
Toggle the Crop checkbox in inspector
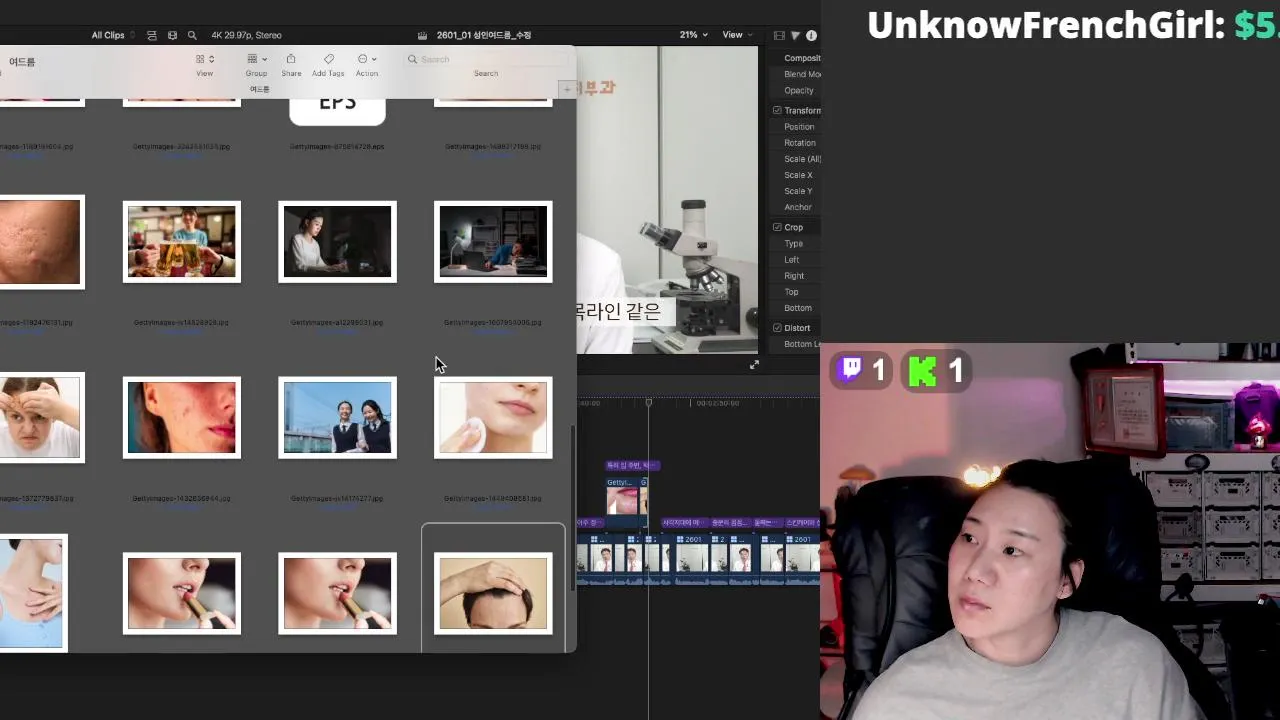coord(777,228)
